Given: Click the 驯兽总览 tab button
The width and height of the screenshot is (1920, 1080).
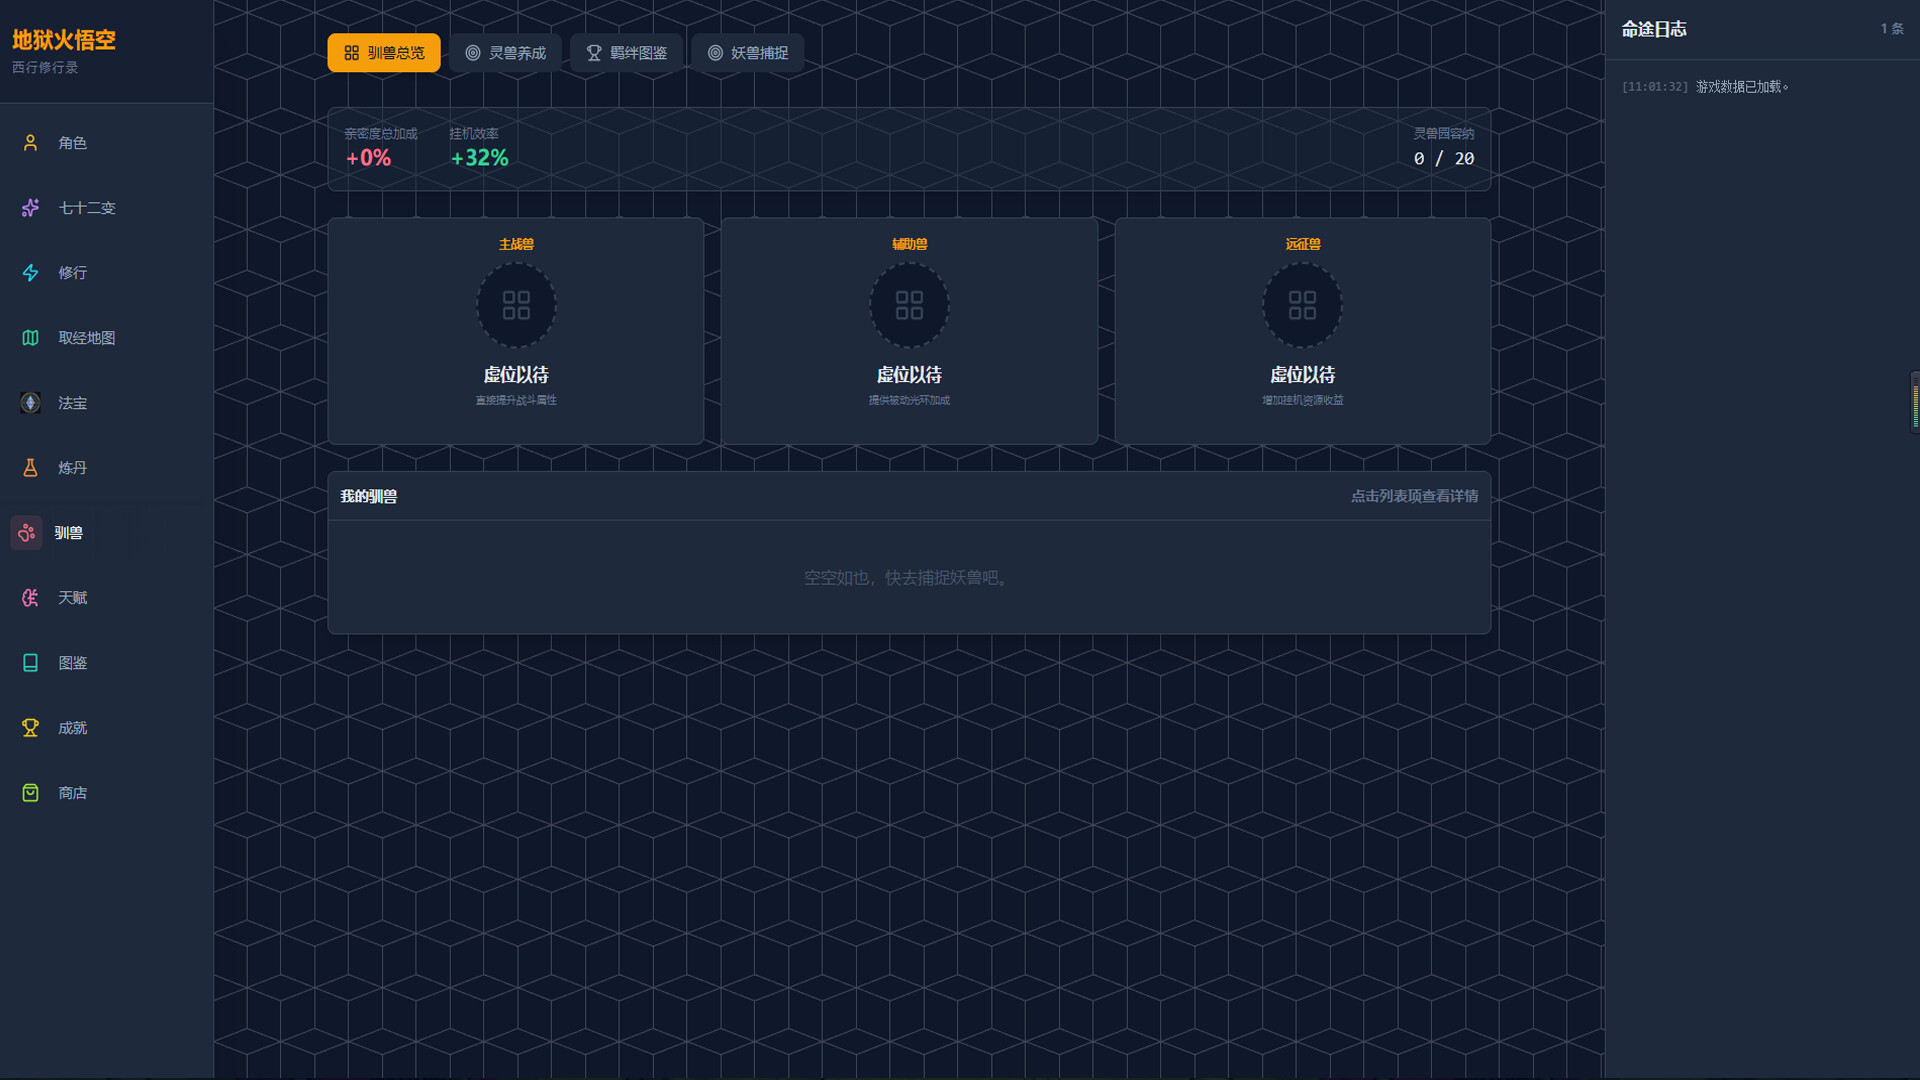Looking at the screenshot, I should (384, 52).
